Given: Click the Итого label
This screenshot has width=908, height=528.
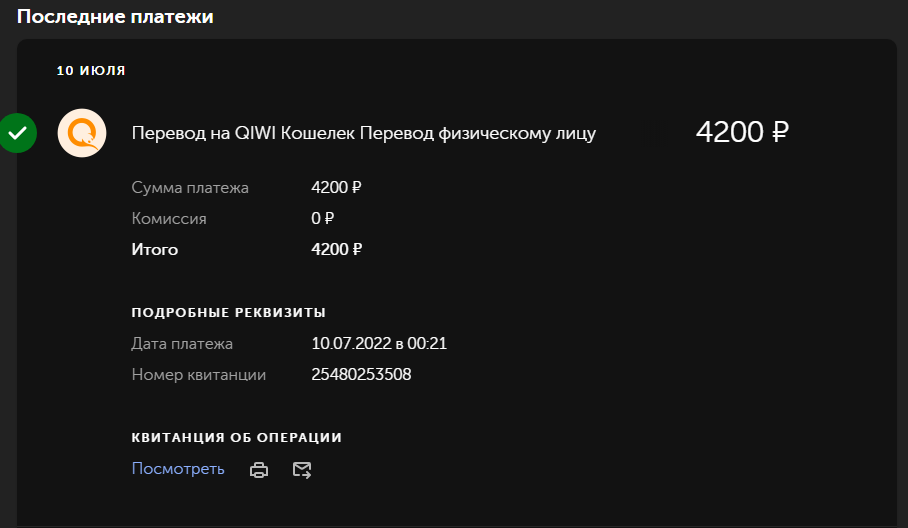Looking at the screenshot, I should (155, 250).
